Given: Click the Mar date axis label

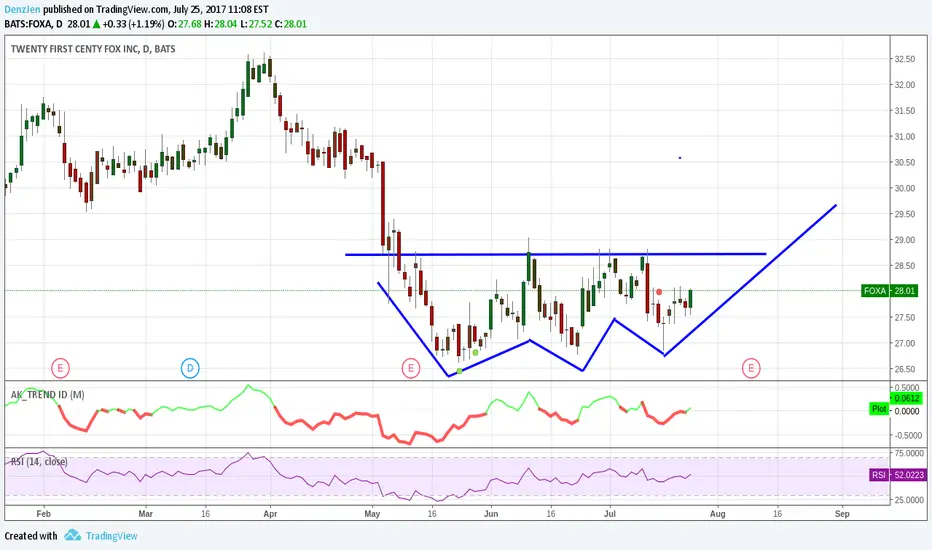Looking at the screenshot, I should click(x=145, y=514).
